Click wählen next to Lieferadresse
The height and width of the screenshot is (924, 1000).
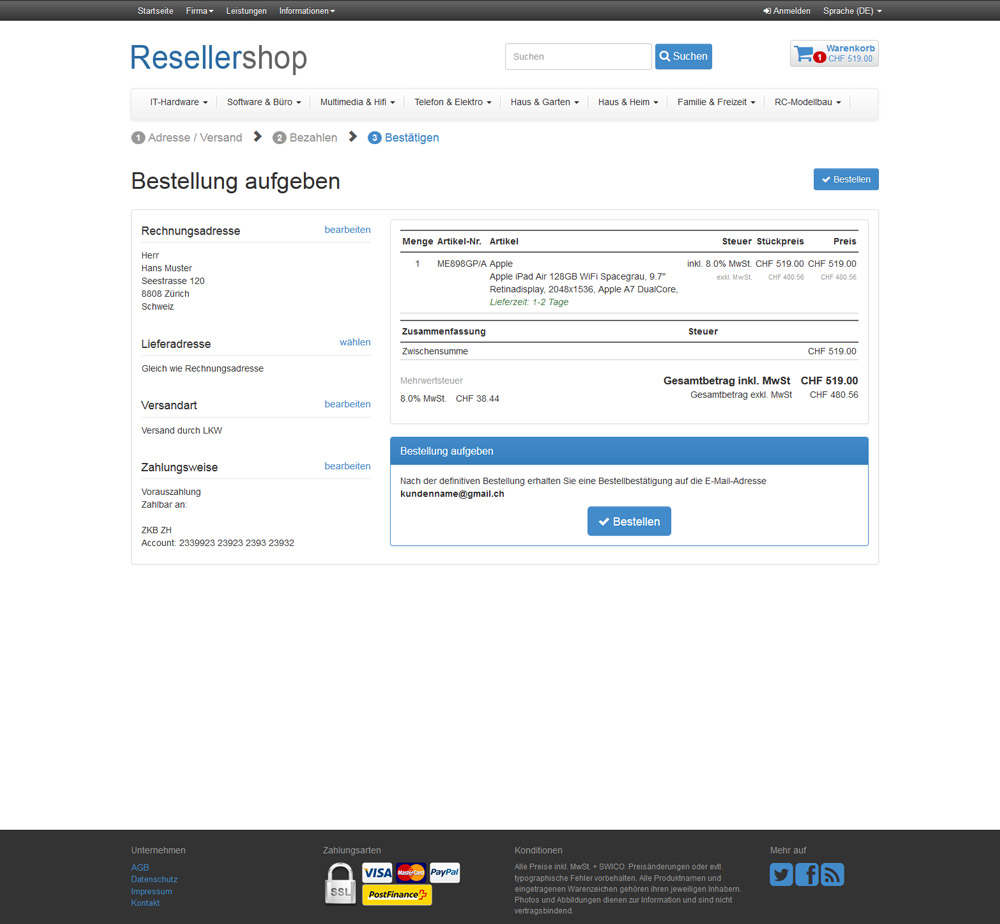[x=355, y=342]
